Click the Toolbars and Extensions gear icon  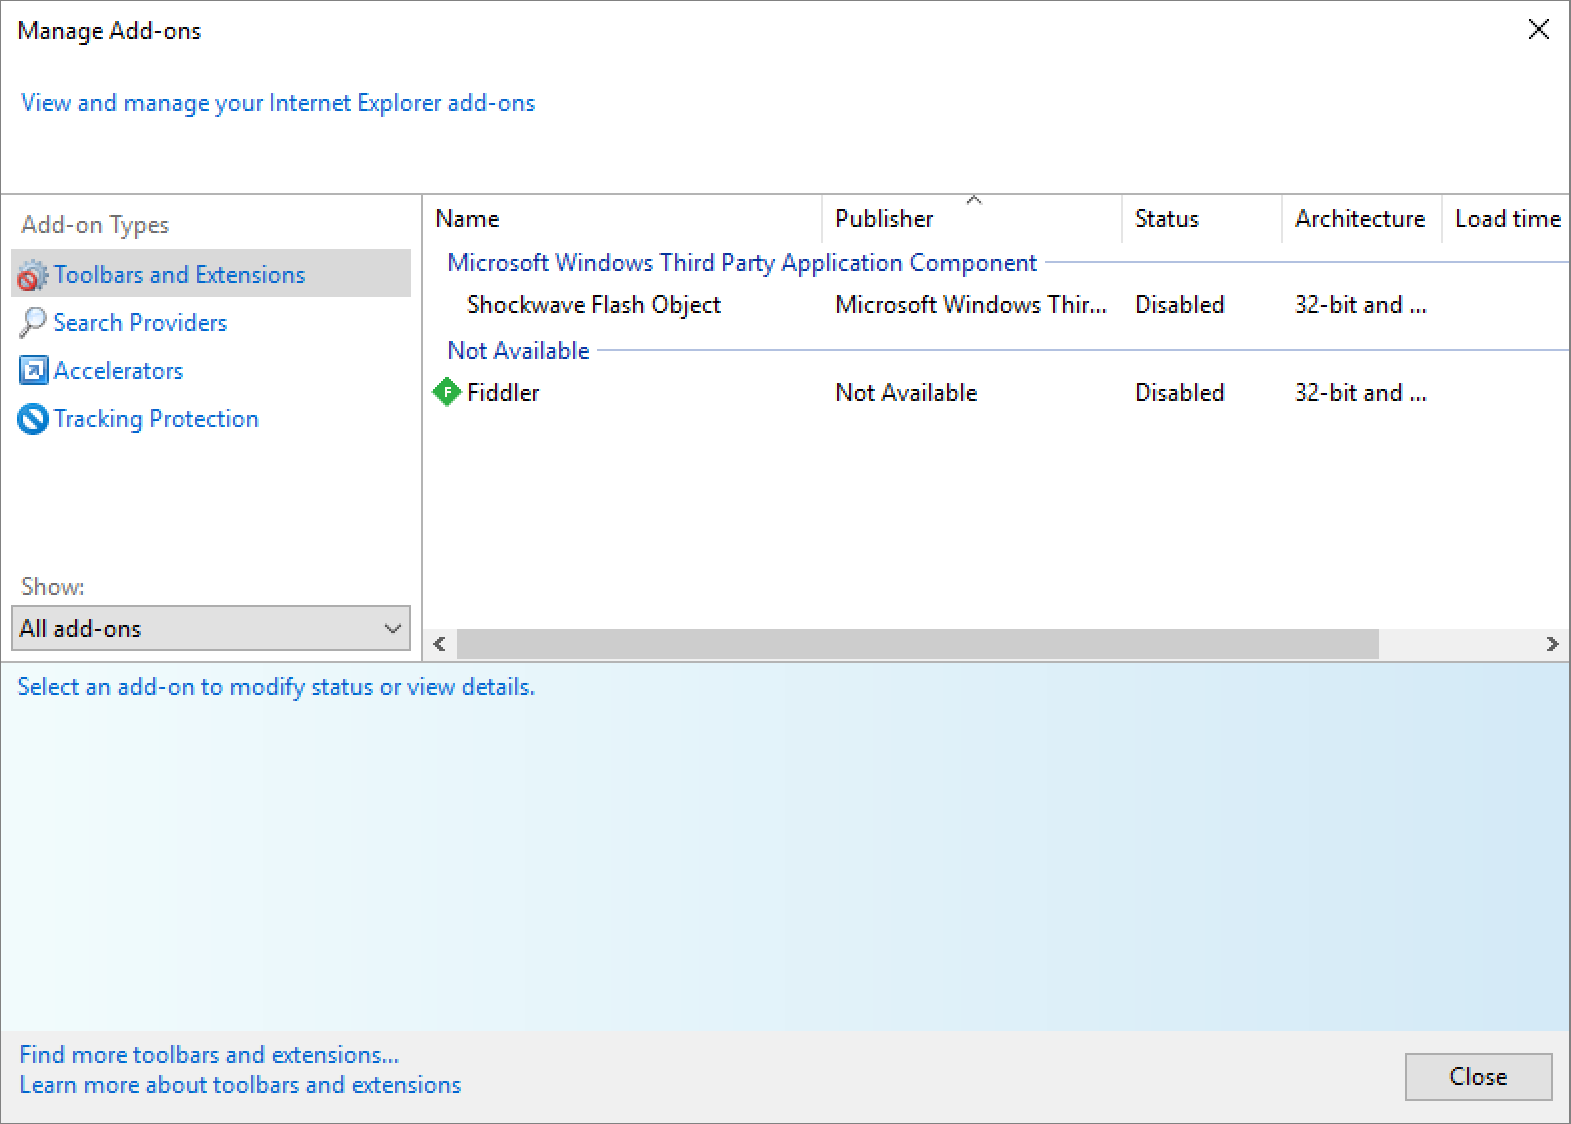[x=33, y=275]
